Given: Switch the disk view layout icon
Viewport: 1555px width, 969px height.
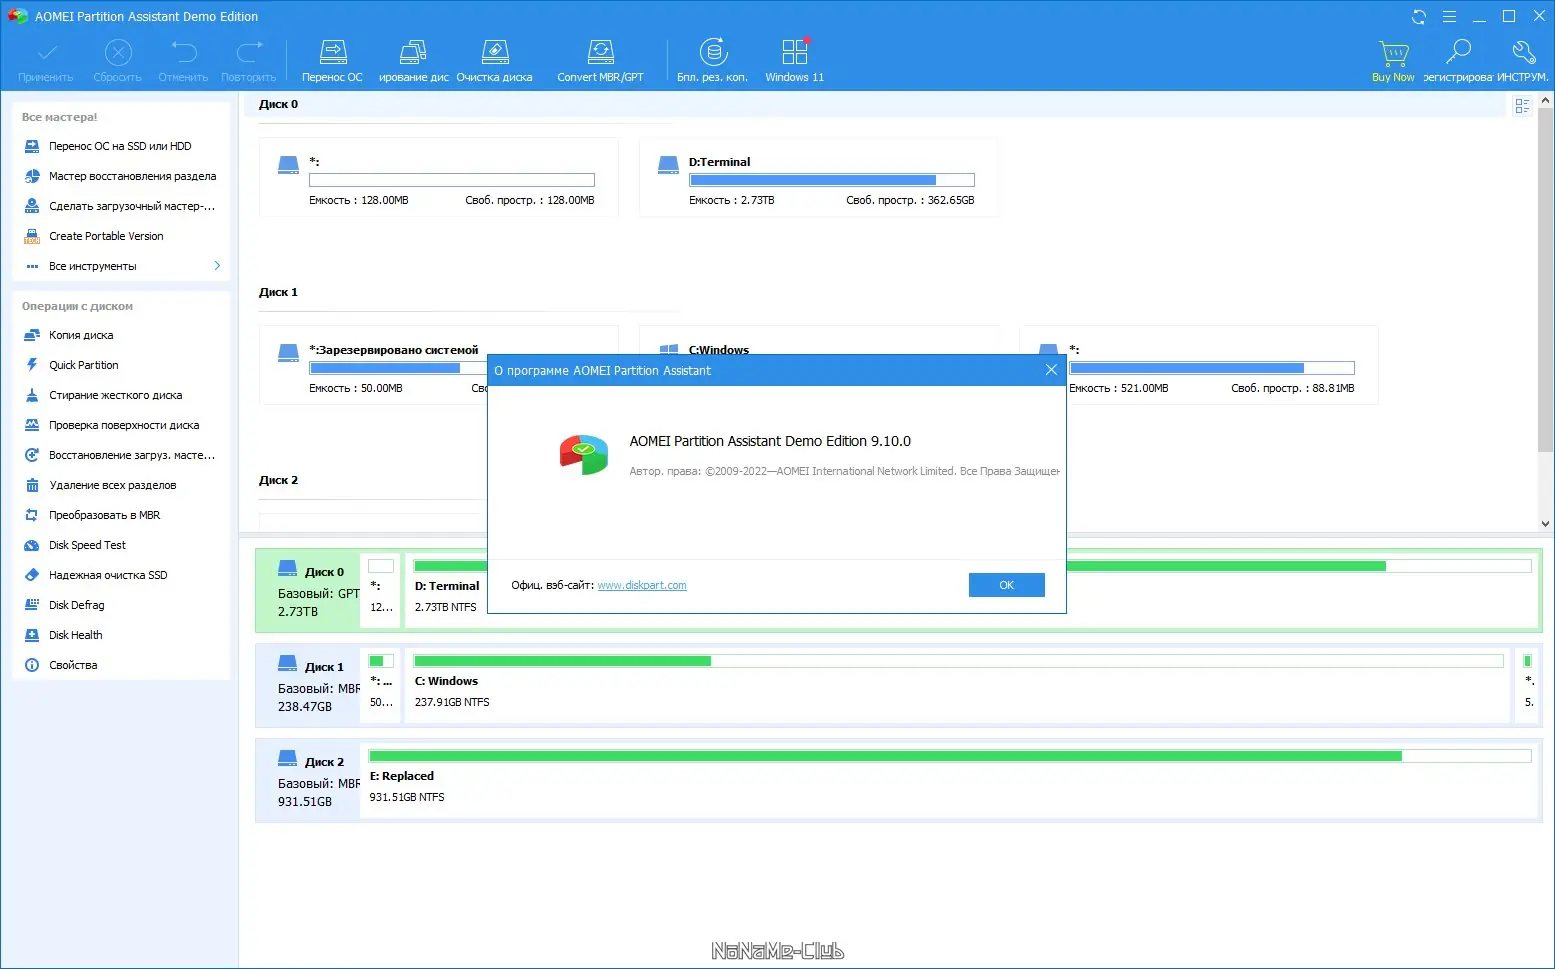Looking at the screenshot, I should tap(1522, 106).
